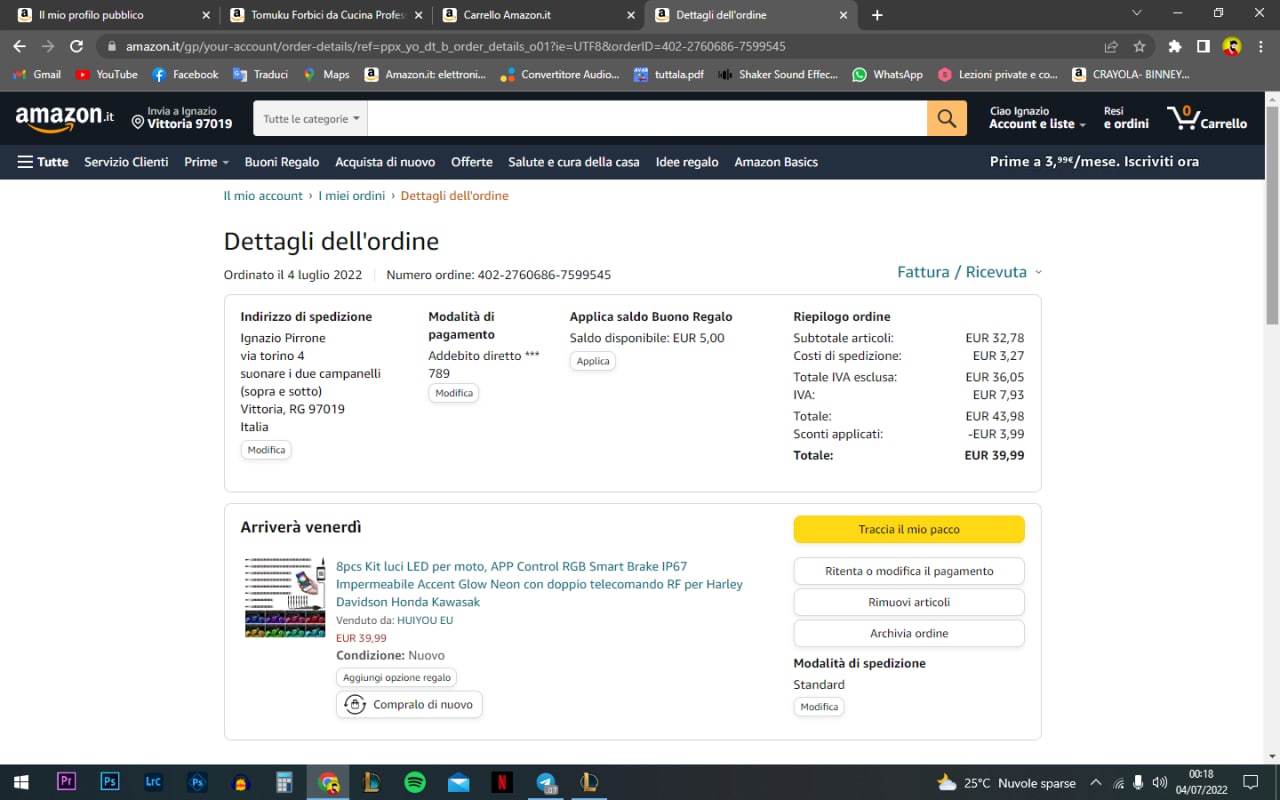Open the WhatsApp bookmark

(887, 75)
